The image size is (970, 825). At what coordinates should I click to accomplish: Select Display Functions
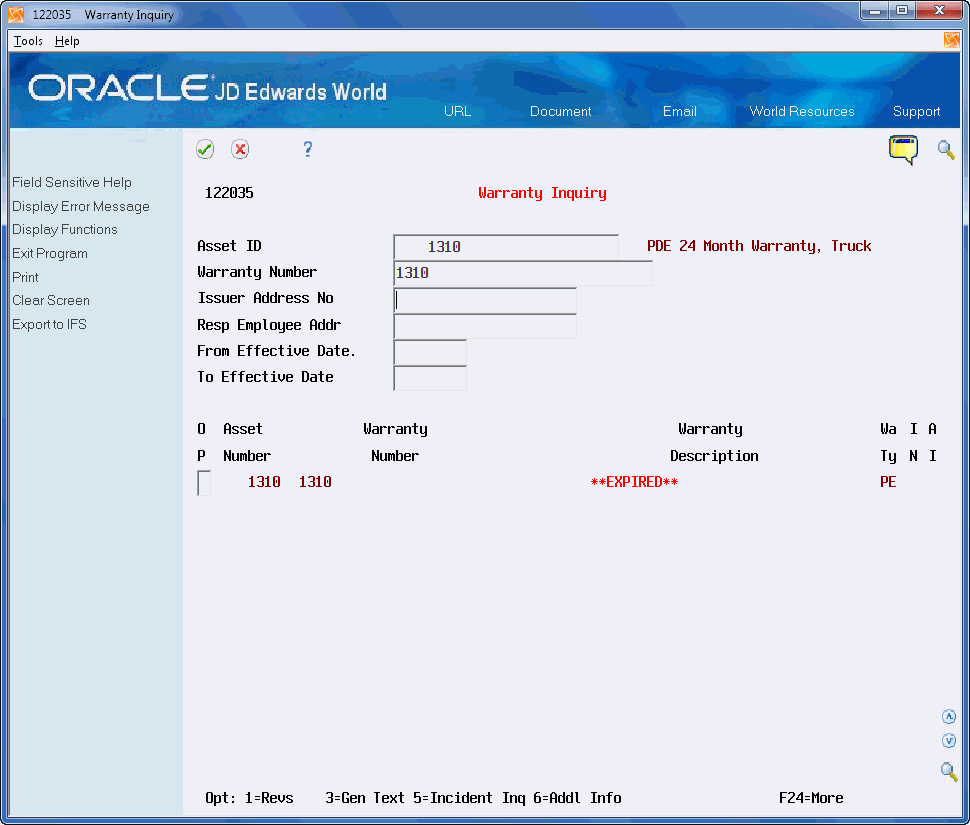coord(65,229)
